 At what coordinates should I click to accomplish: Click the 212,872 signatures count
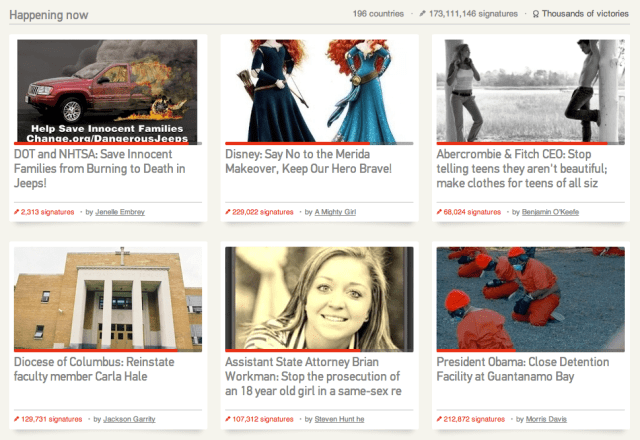474,419
